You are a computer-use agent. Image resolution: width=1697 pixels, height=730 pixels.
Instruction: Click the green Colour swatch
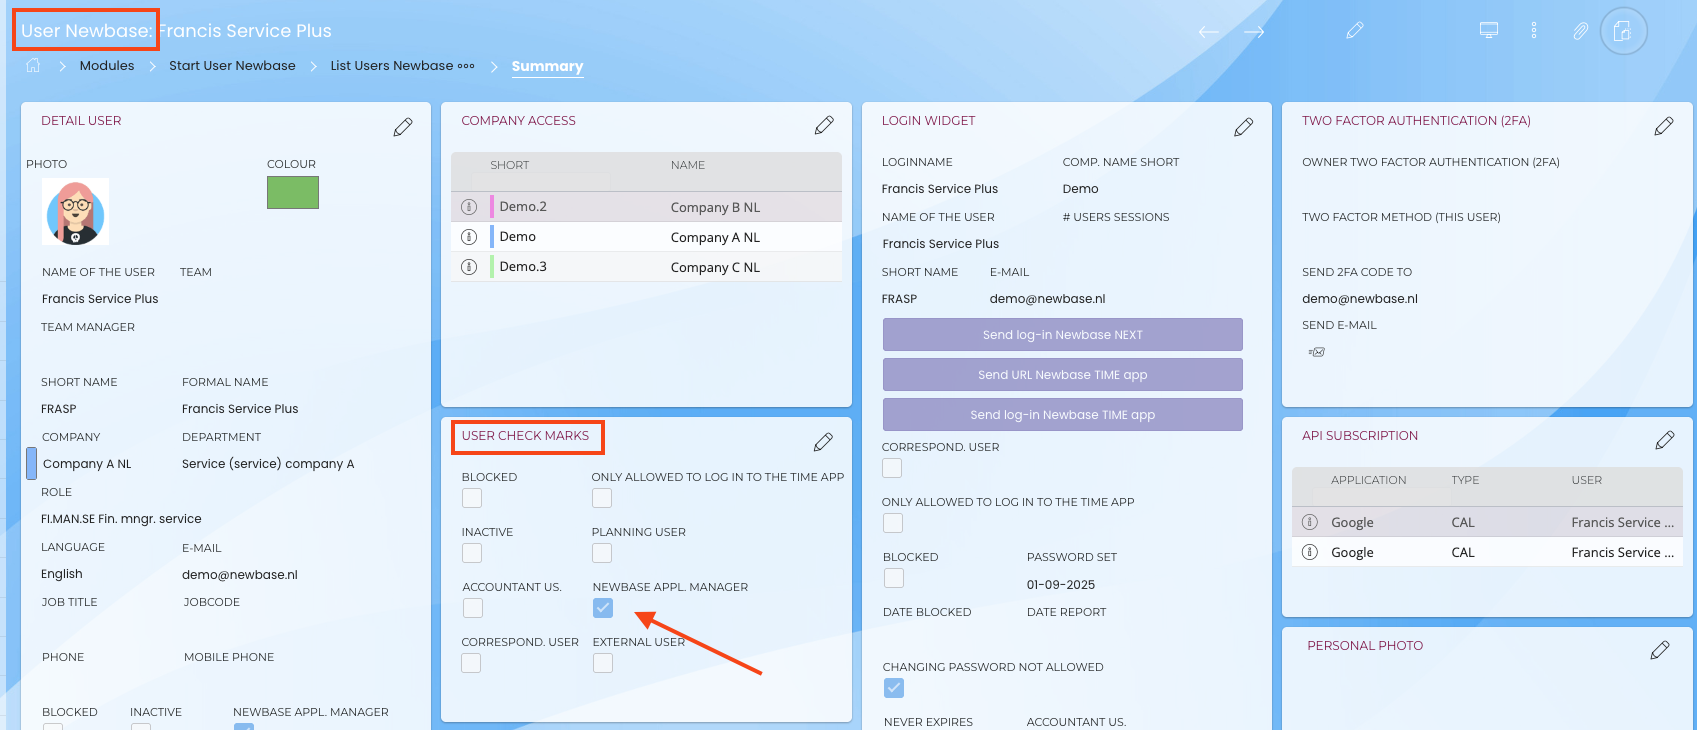293,193
